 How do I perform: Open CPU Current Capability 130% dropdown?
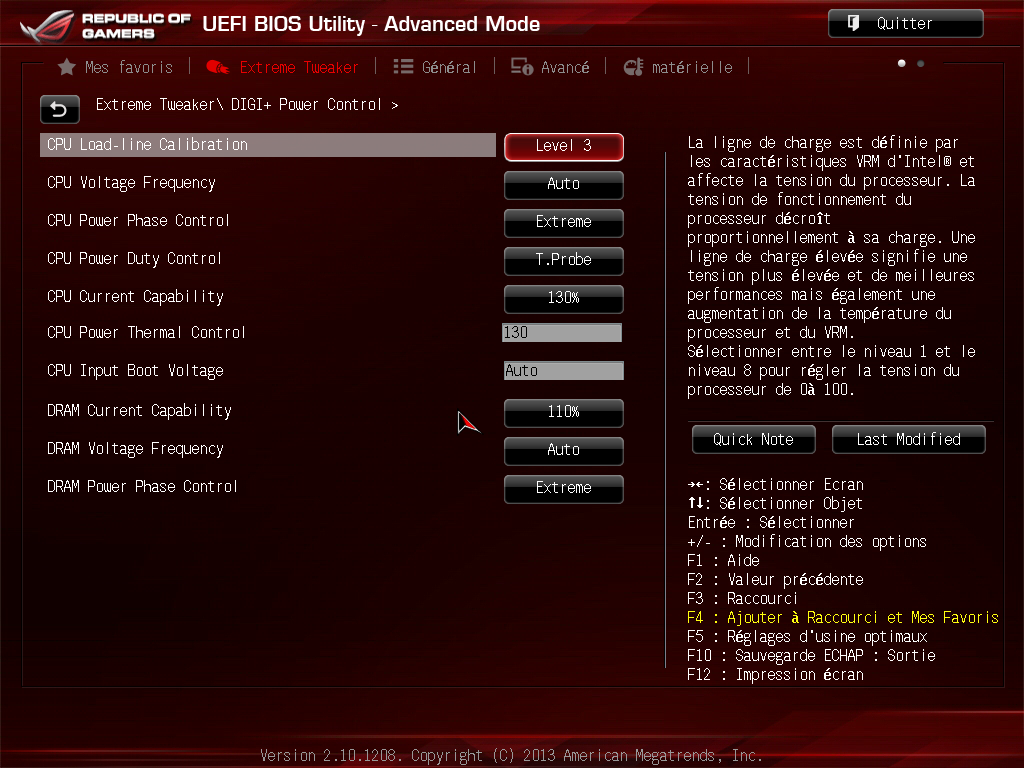564,298
